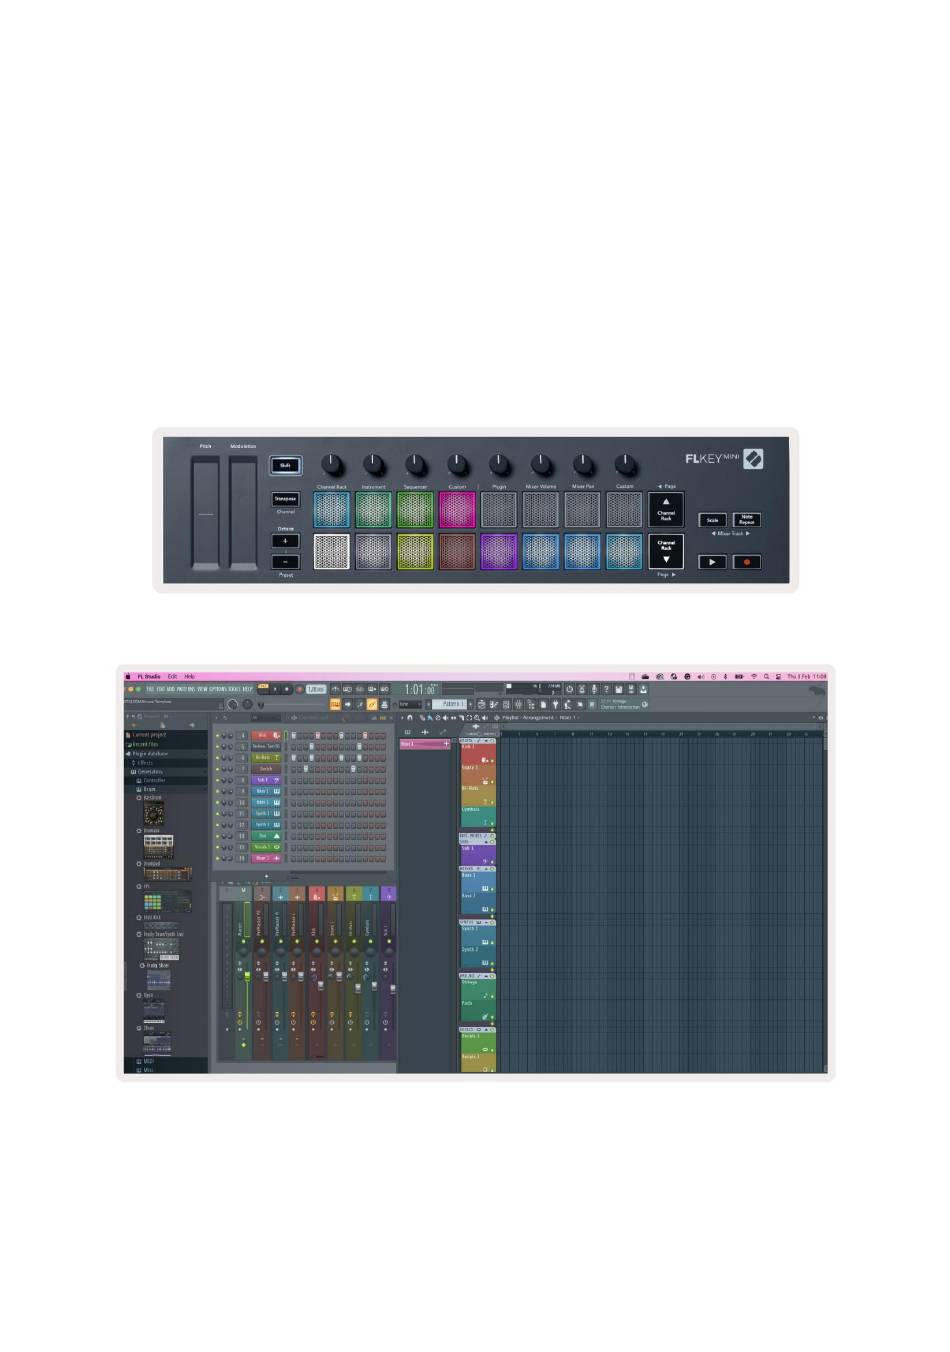The width and height of the screenshot is (950, 1352).
Task: Click the Scale button on FLkey controller
Action: [712, 520]
